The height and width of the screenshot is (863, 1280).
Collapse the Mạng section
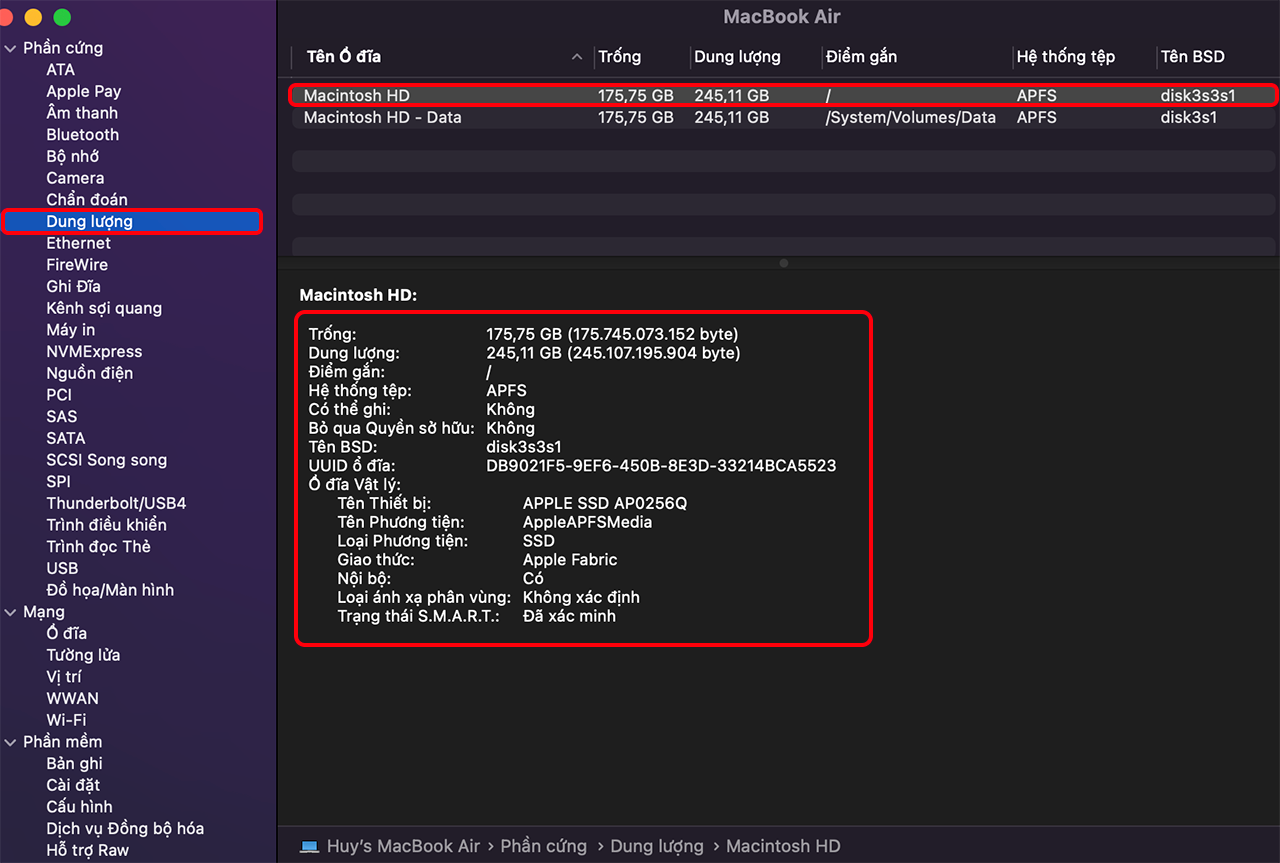10,612
